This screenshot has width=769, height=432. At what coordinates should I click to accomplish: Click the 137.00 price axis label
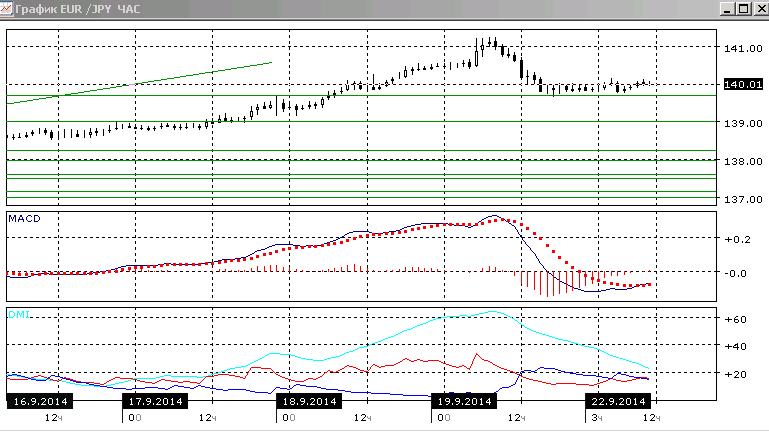coord(743,199)
